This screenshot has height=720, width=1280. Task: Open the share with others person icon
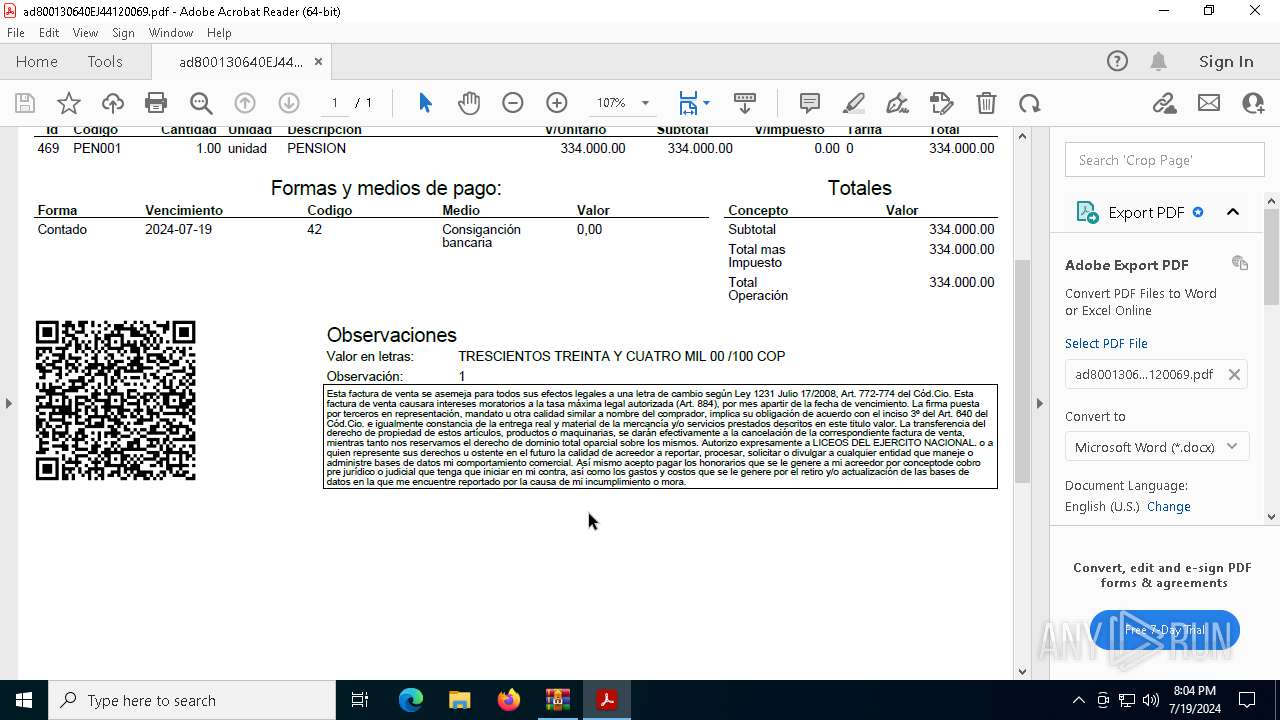pos(1253,103)
